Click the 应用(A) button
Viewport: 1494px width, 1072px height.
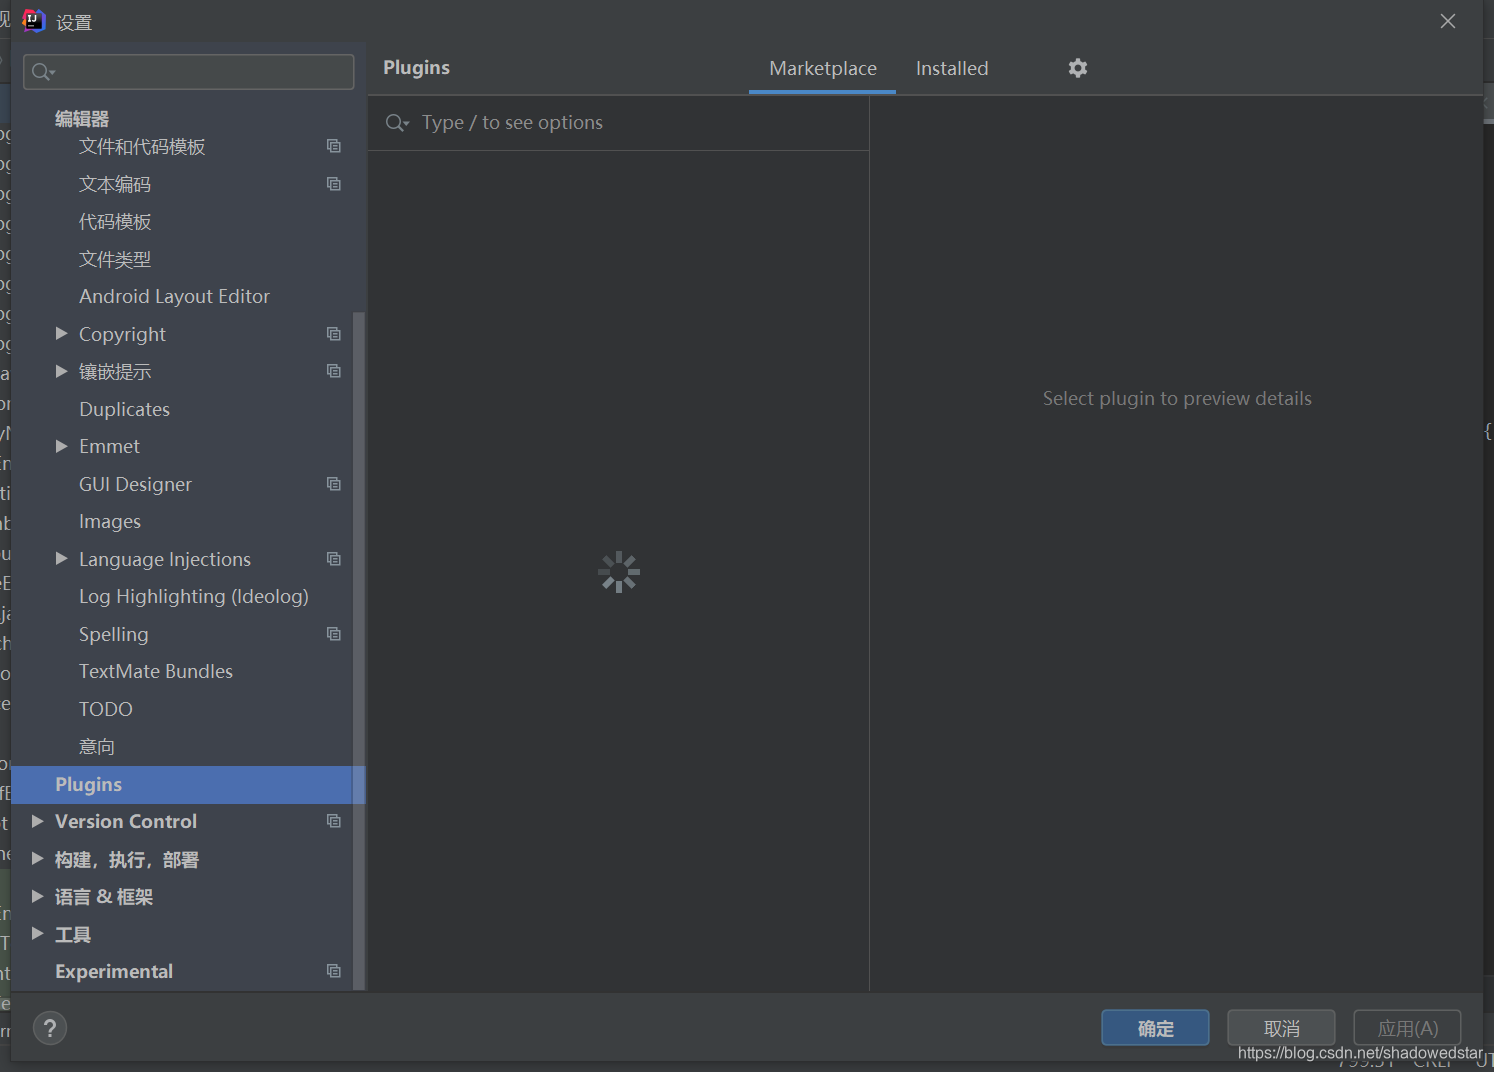(1407, 1028)
